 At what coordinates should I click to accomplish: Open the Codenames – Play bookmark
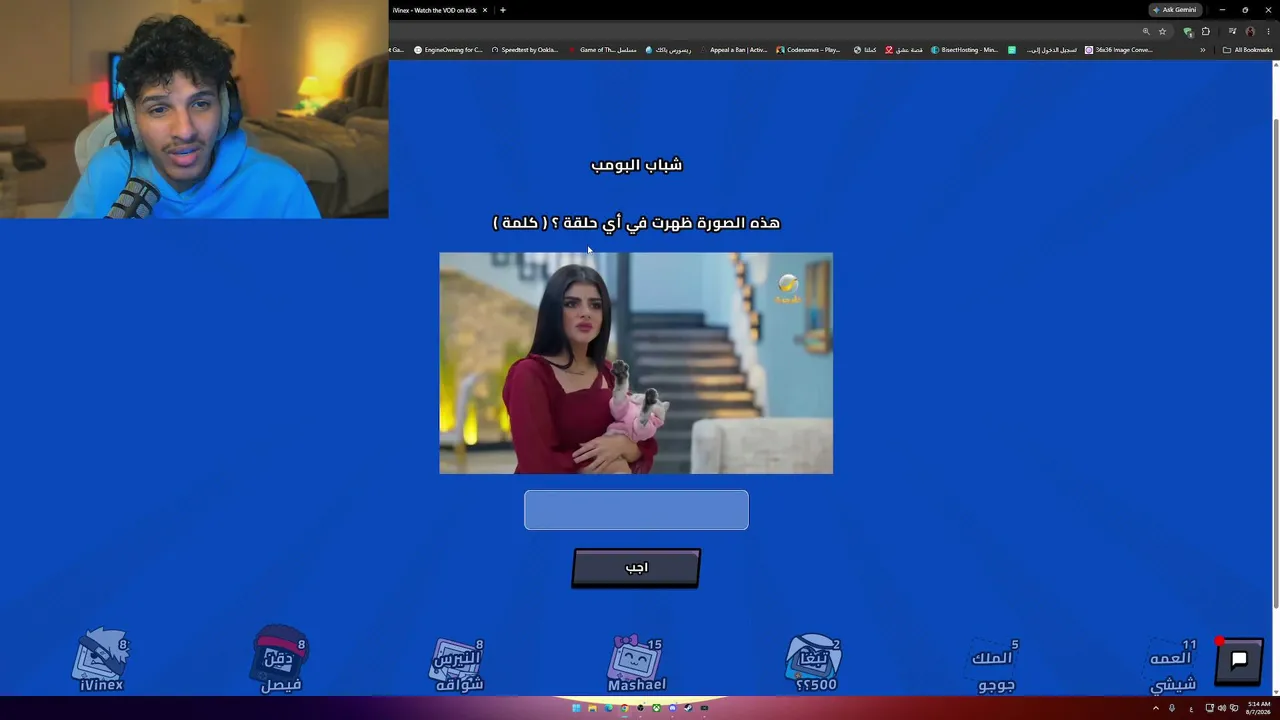809,50
